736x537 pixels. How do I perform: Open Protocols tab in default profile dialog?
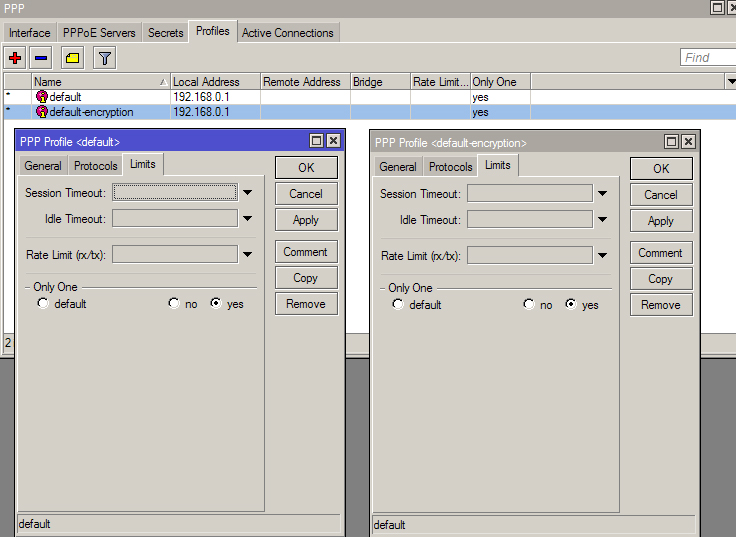click(x=96, y=166)
